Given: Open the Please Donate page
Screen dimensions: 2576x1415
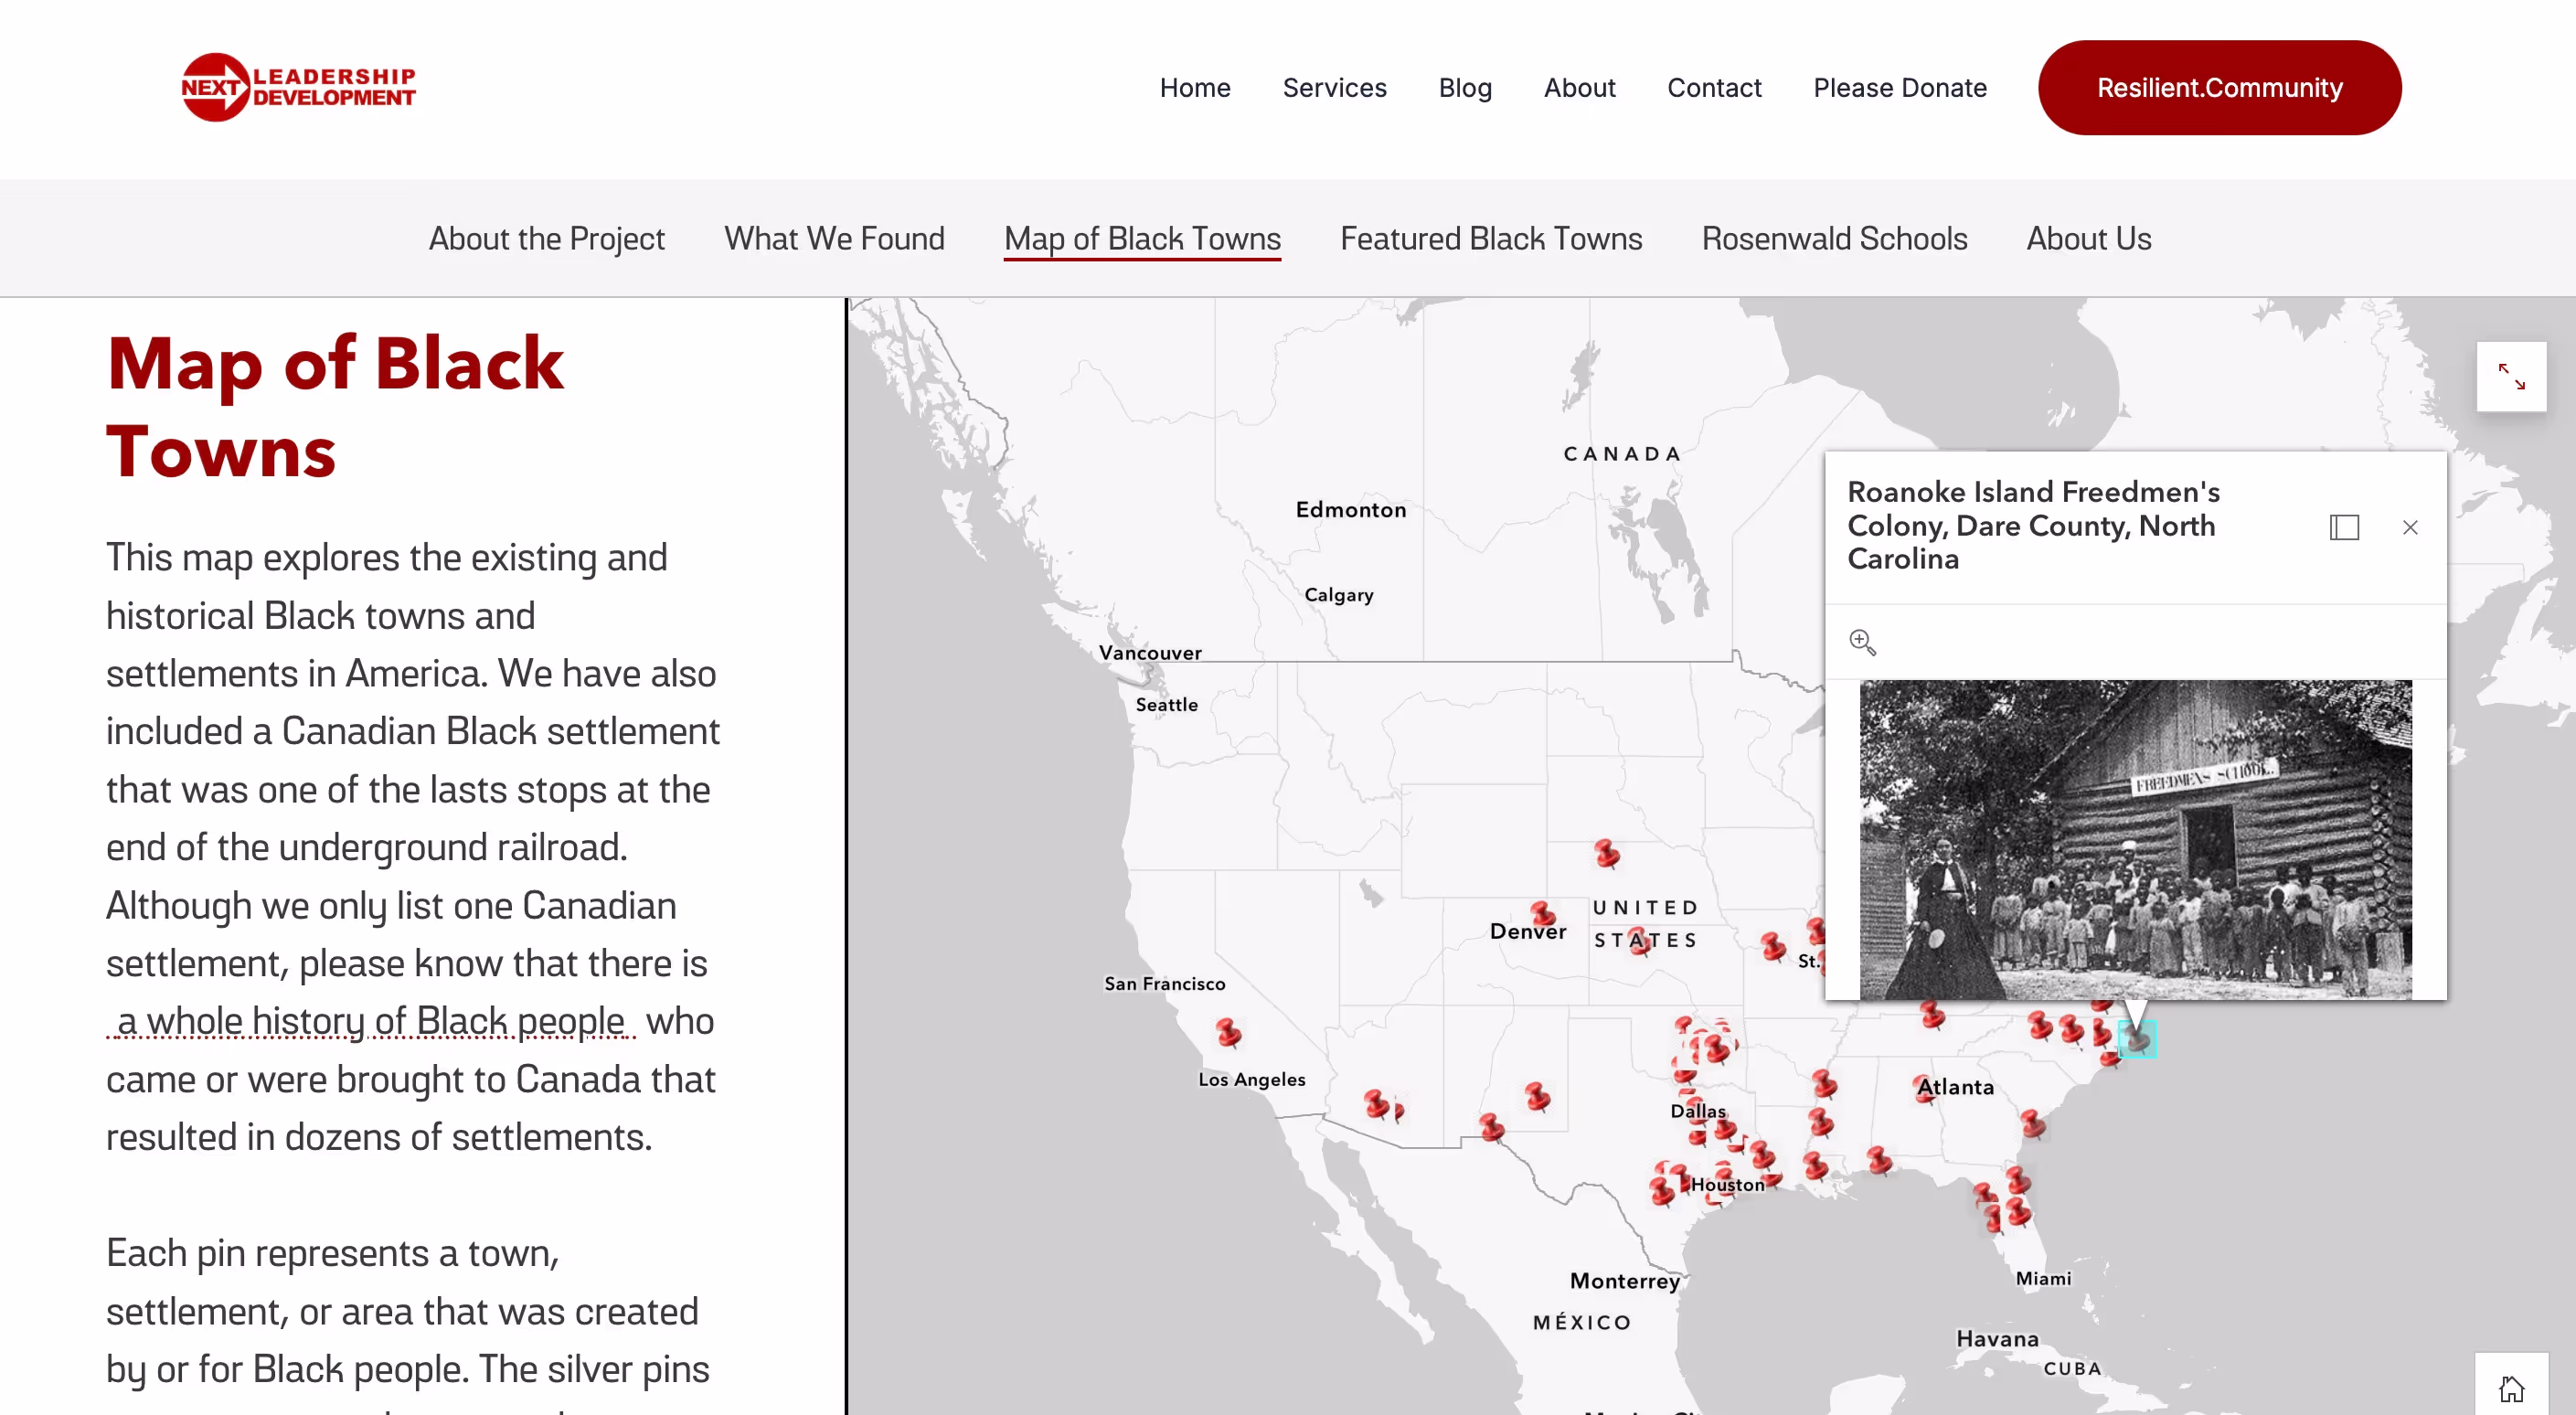Looking at the screenshot, I should (x=1899, y=88).
